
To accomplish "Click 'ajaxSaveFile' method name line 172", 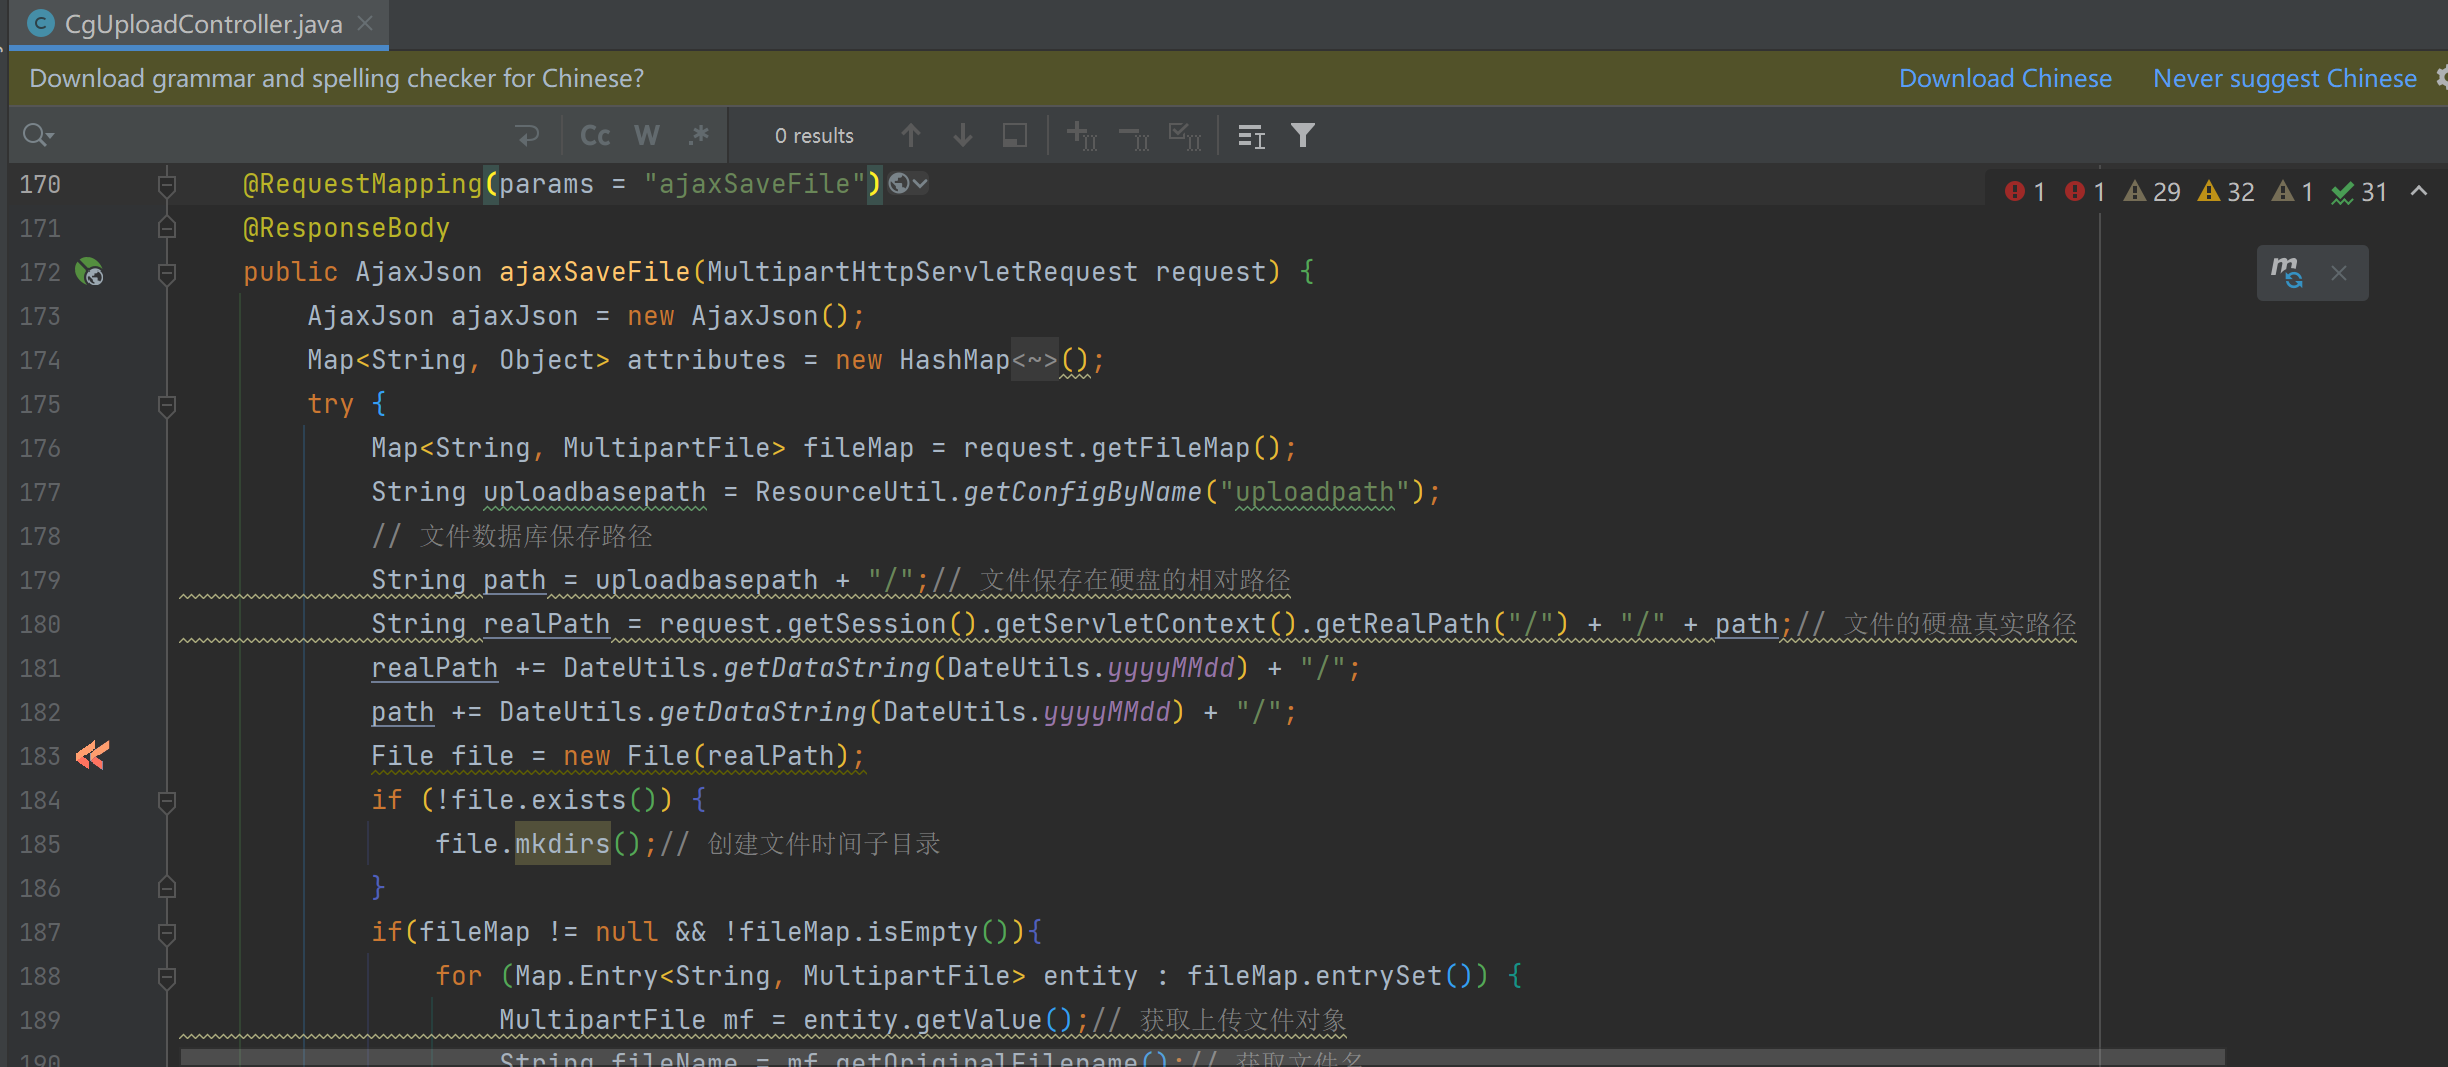I will [x=594, y=272].
